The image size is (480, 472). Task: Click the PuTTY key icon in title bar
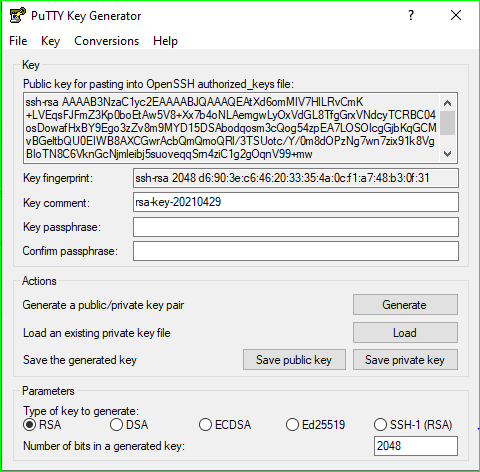(x=18, y=15)
